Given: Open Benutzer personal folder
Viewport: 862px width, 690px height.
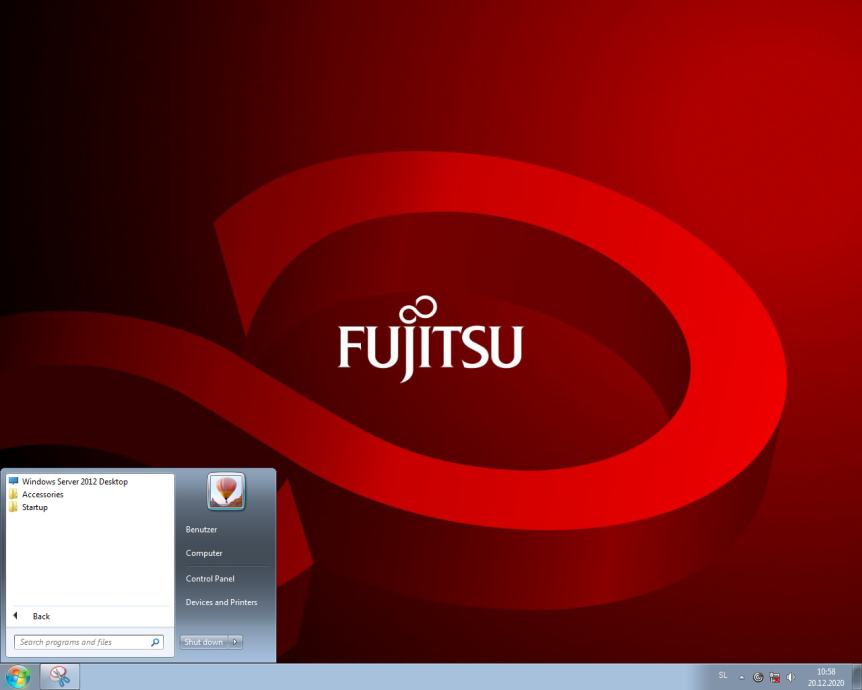Looking at the screenshot, I should pyautogui.click(x=201, y=529).
